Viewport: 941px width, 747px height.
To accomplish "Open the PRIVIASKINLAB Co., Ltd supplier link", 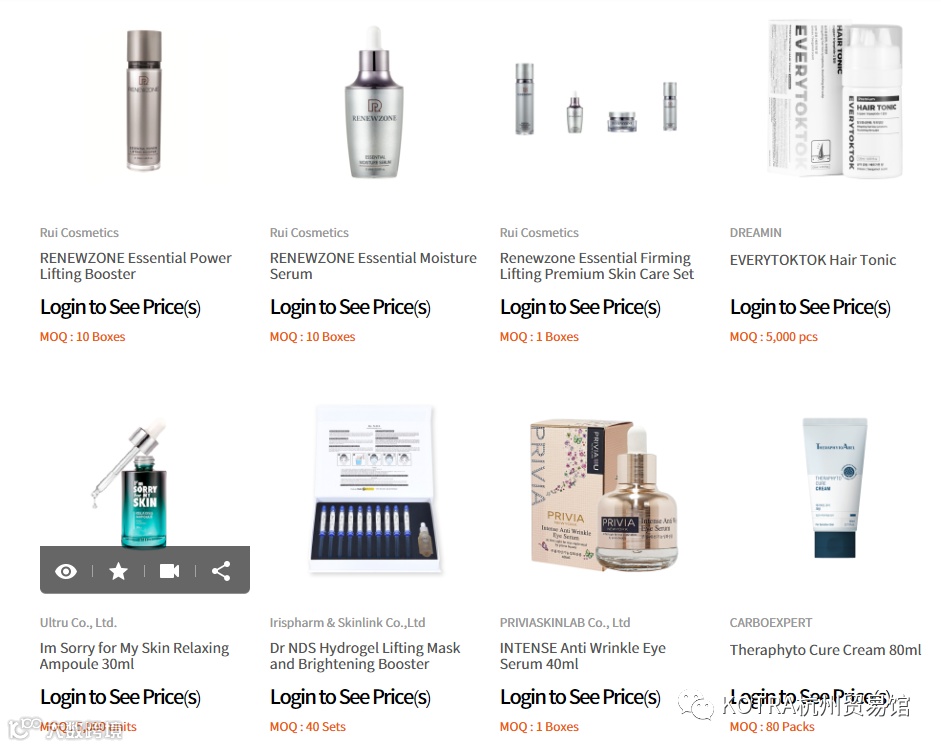I will point(565,623).
